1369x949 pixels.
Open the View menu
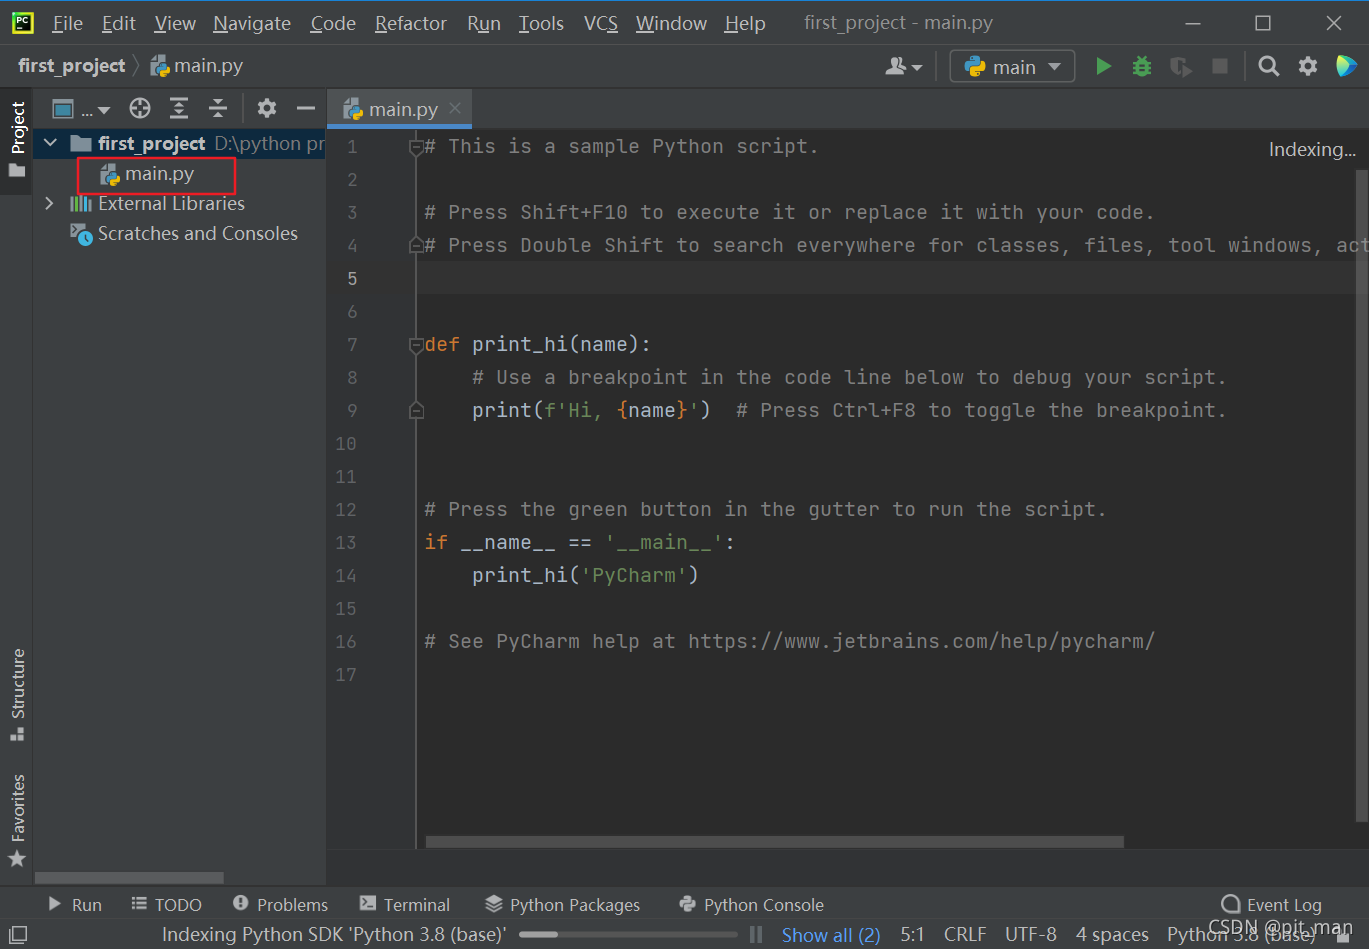175,23
